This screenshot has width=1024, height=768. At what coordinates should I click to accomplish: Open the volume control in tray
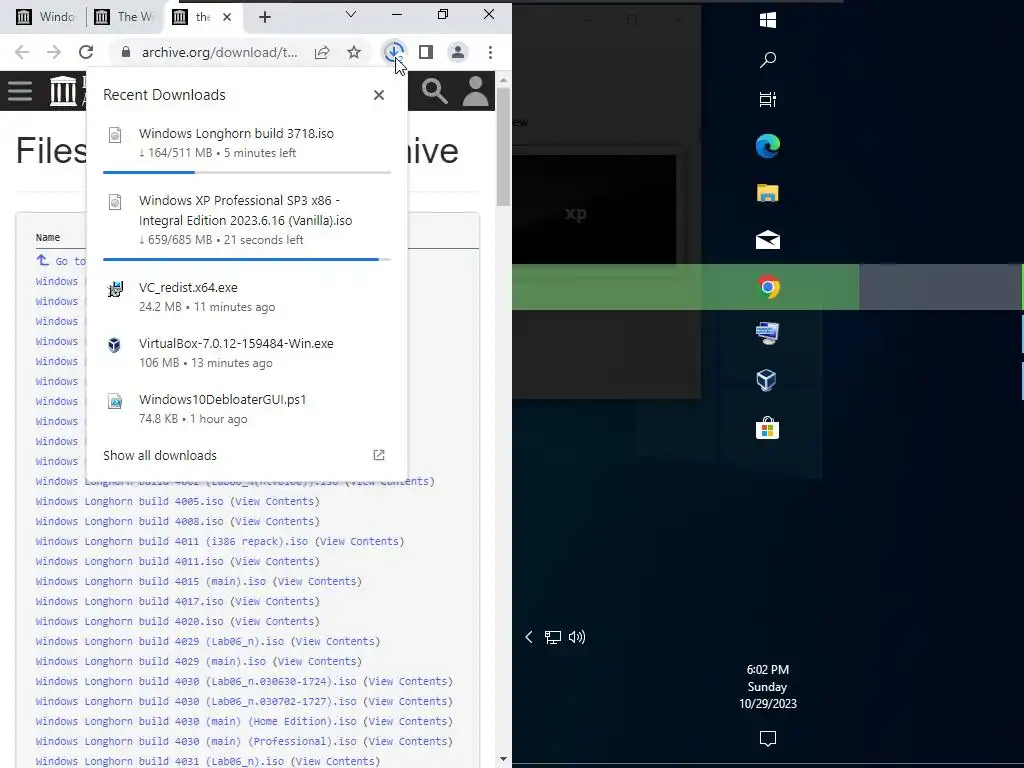pyautogui.click(x=577, y=637)
